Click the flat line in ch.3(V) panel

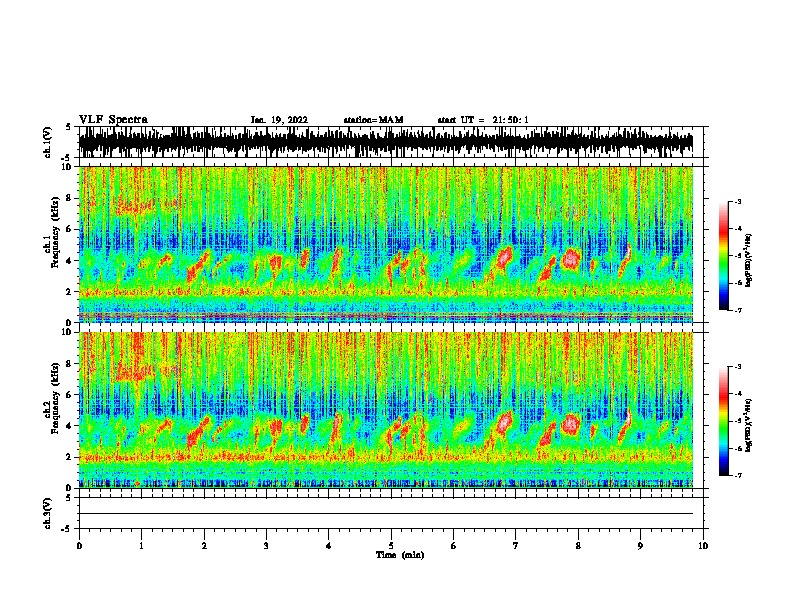[x=386, y=514]
